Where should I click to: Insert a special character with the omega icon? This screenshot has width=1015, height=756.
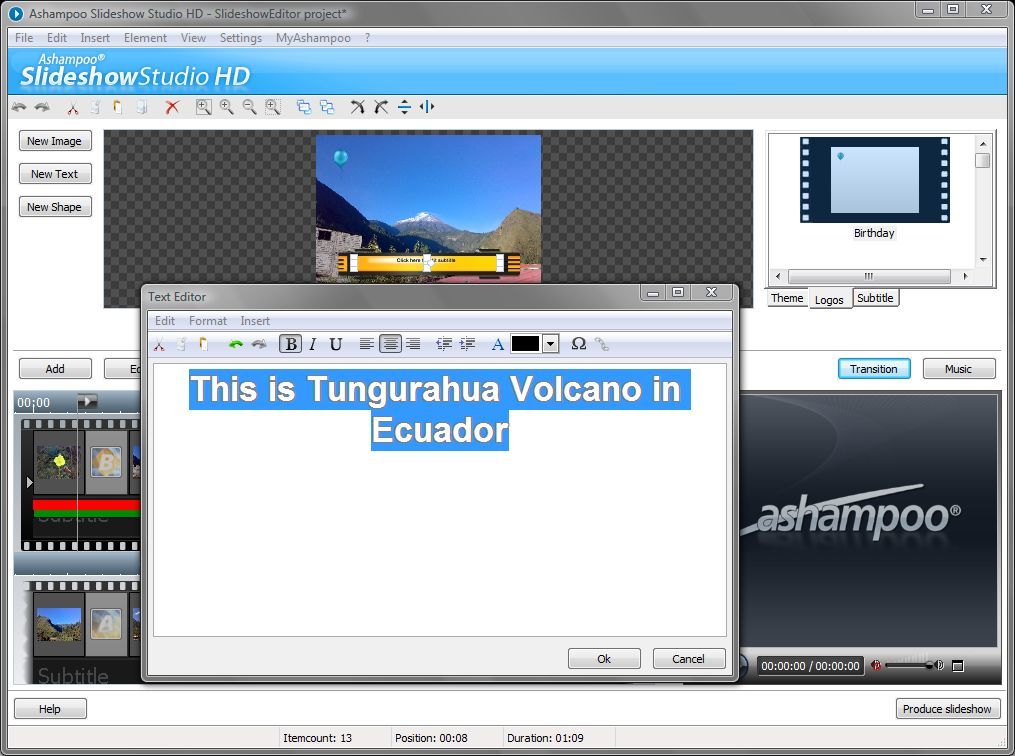pos(579,344)
